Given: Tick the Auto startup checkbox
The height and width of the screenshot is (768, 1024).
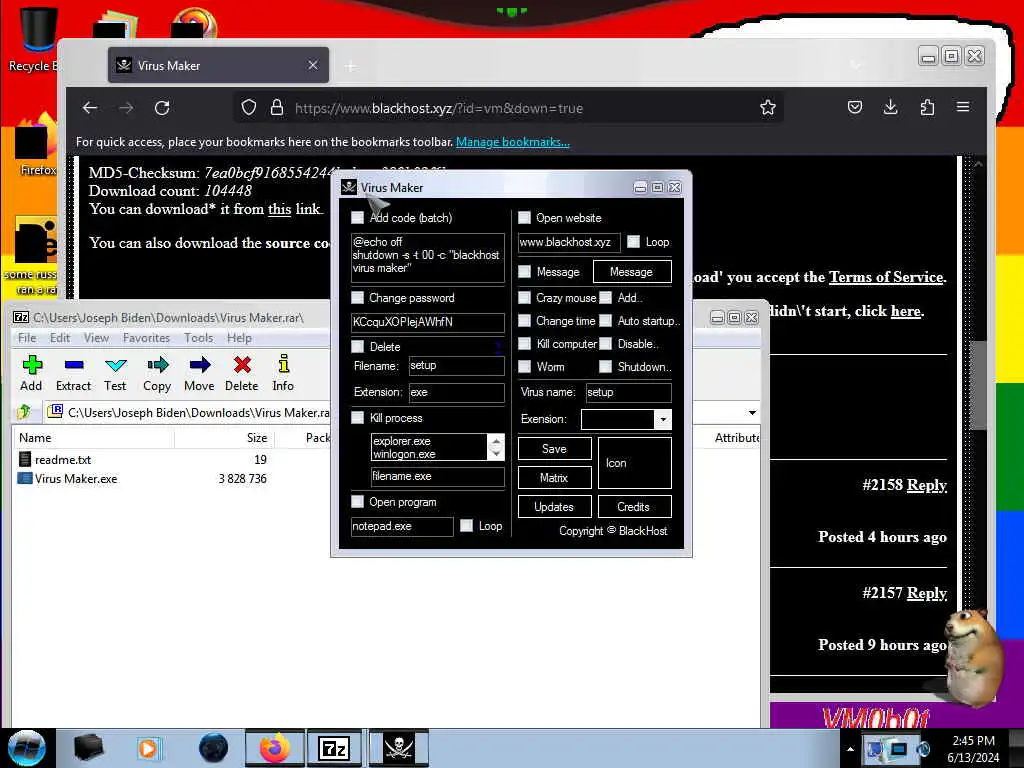Looking at the screenshot, I should click(x=606, y=321).
